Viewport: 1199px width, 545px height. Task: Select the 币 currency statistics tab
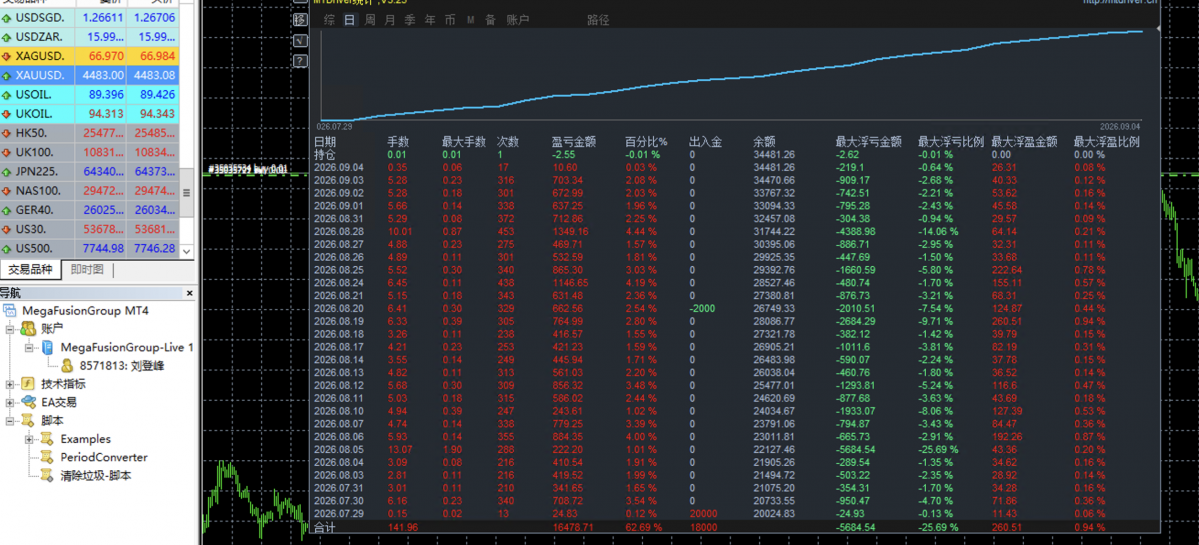tap(450, 21)
